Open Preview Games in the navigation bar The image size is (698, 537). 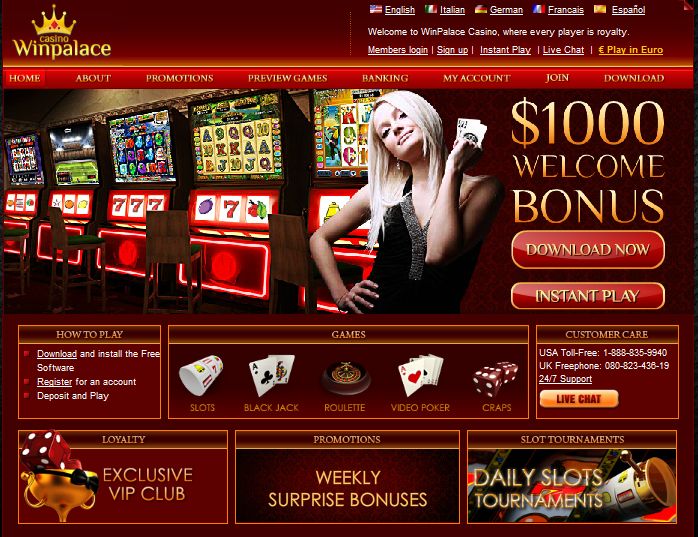[288, 78]
